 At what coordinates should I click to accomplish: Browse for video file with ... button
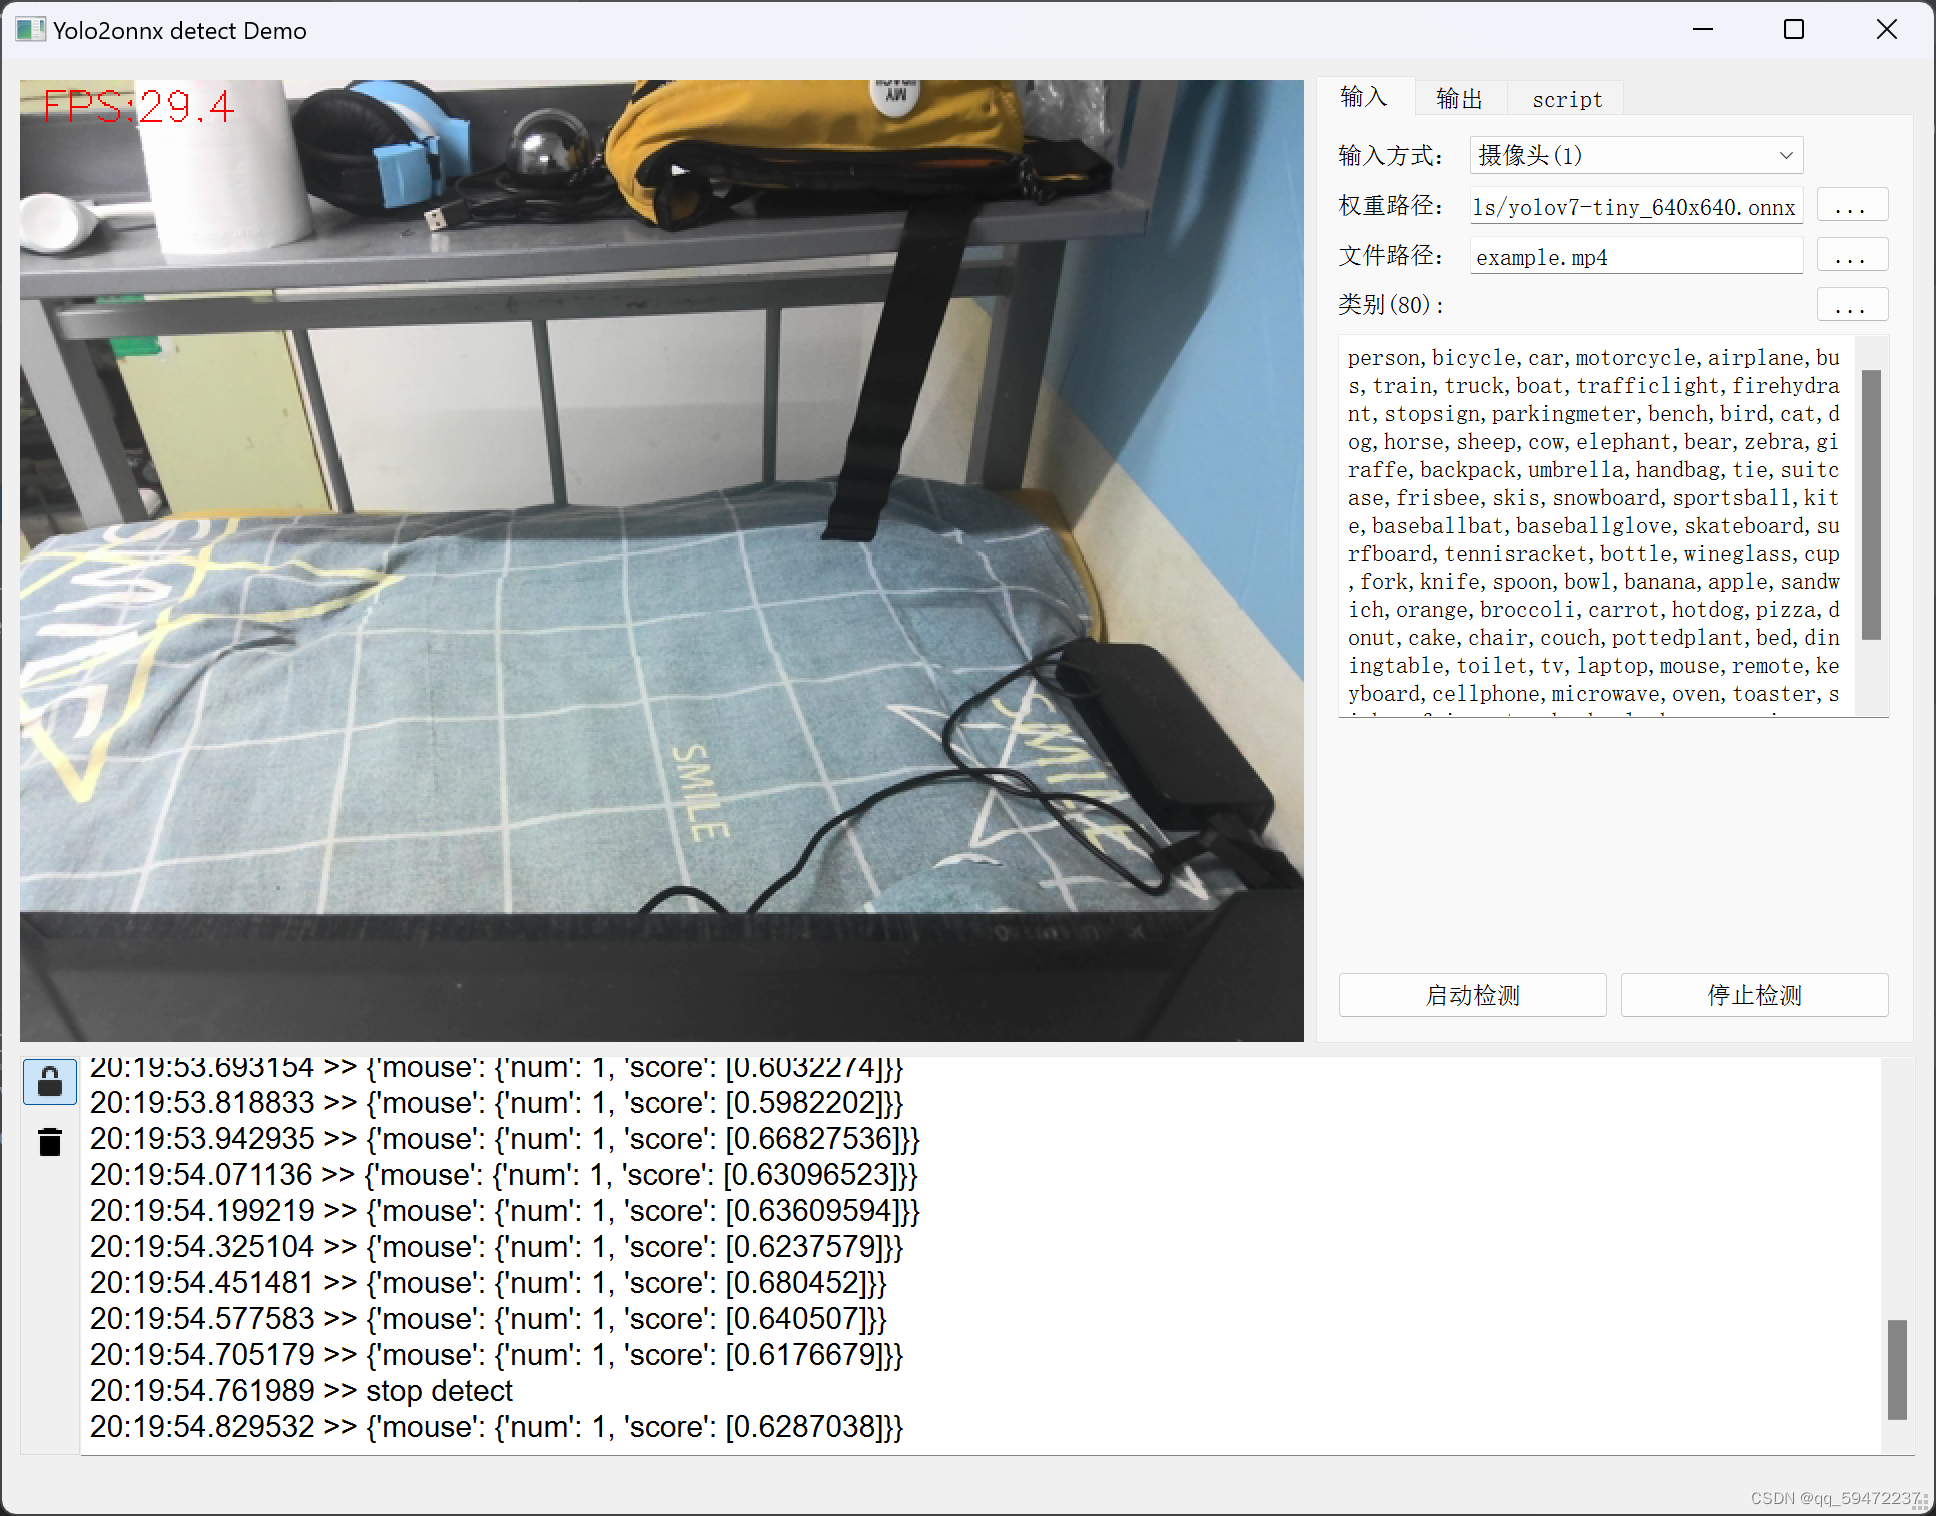pos(1852,255)
